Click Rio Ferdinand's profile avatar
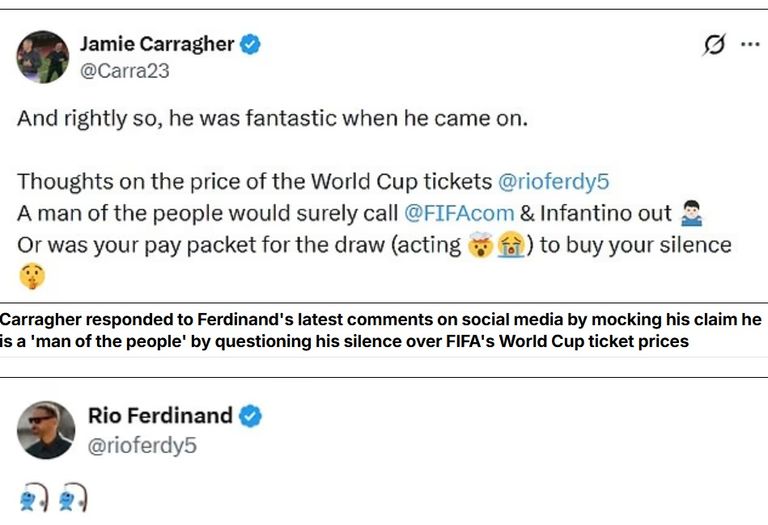768x525 pixels. (46, 430)
